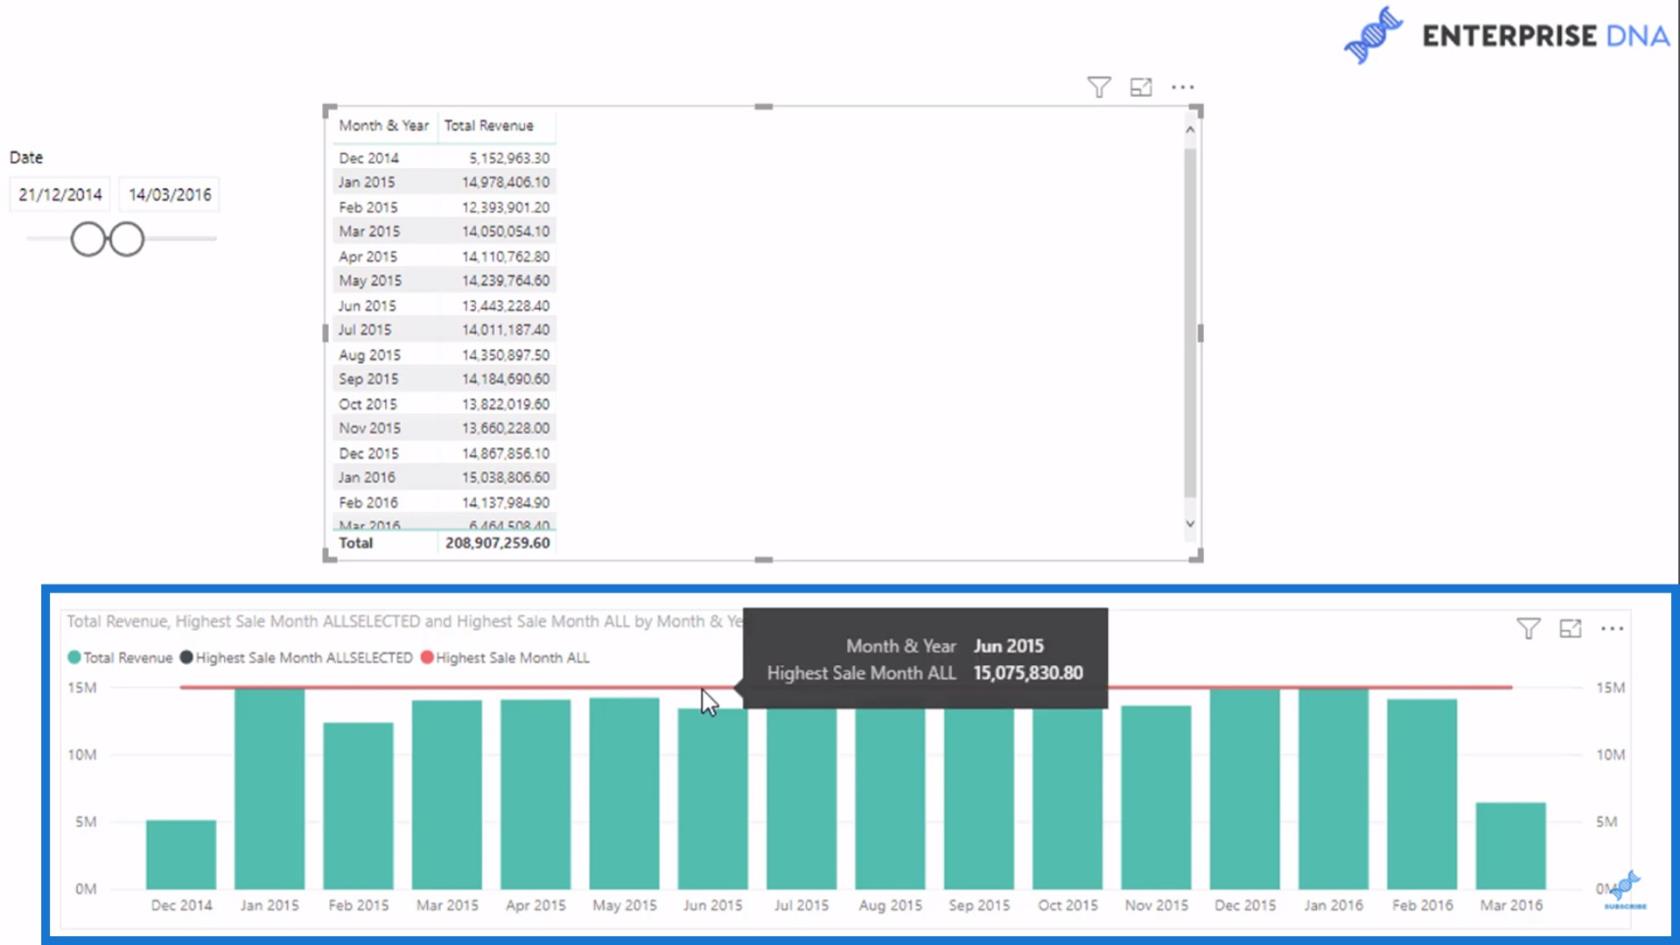Click the Total Revenue legend marker
Screen dimensions: 1680x945
click(74, 658)
